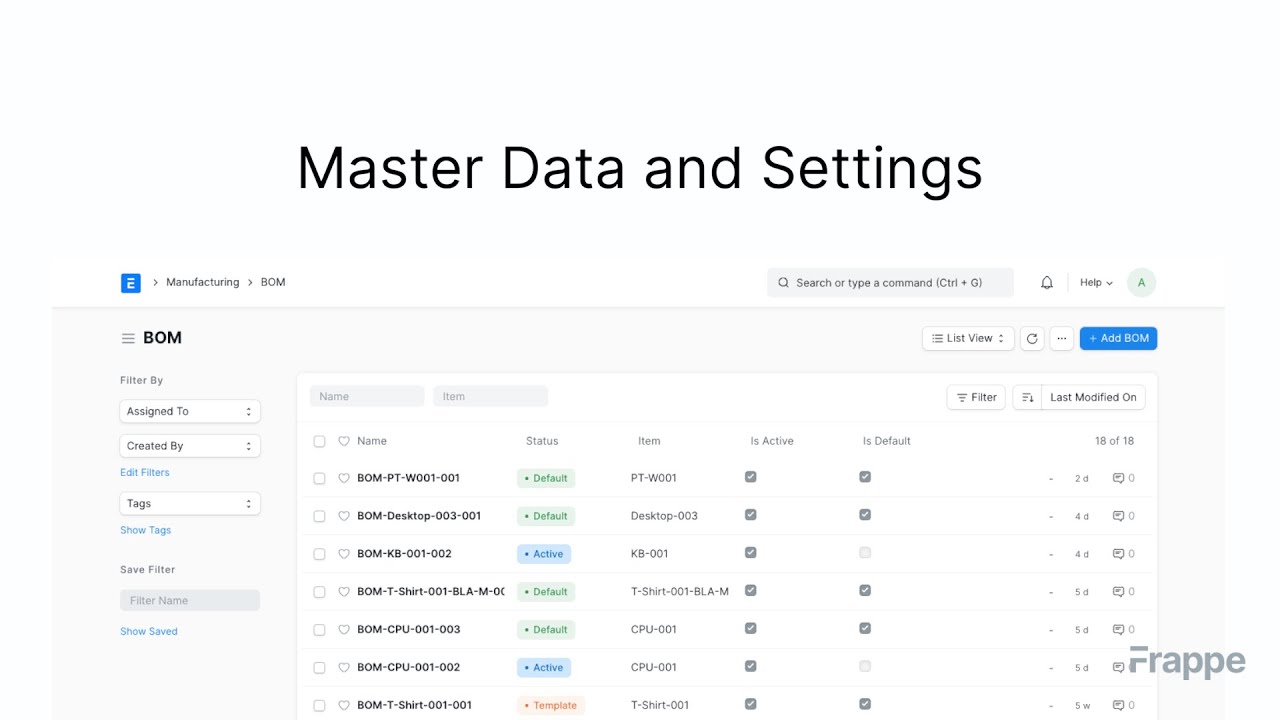Select the BOM-PT-W001-001 row checkbox
This screenshot has height=720, width=1280.
pyautogui.click(x=319, y=479)
